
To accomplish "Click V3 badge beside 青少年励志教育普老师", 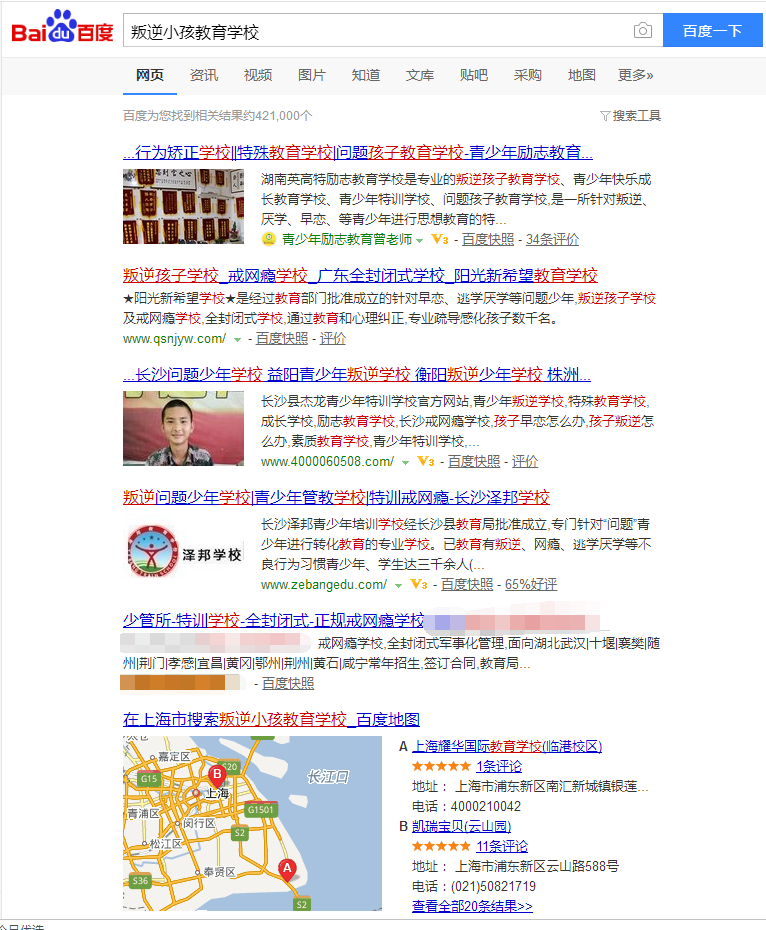I will tap(440, 240).
